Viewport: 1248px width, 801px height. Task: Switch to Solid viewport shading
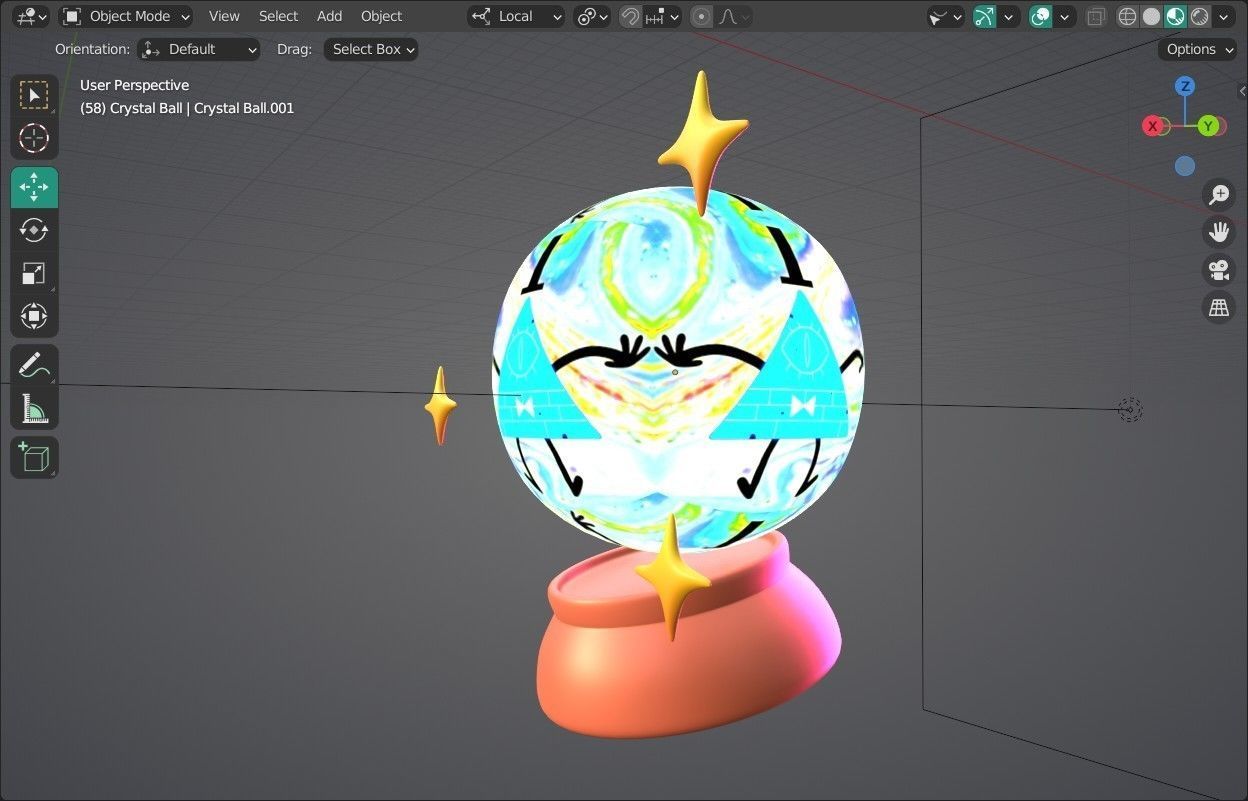pyautogui.click(x=1151, y=16)
